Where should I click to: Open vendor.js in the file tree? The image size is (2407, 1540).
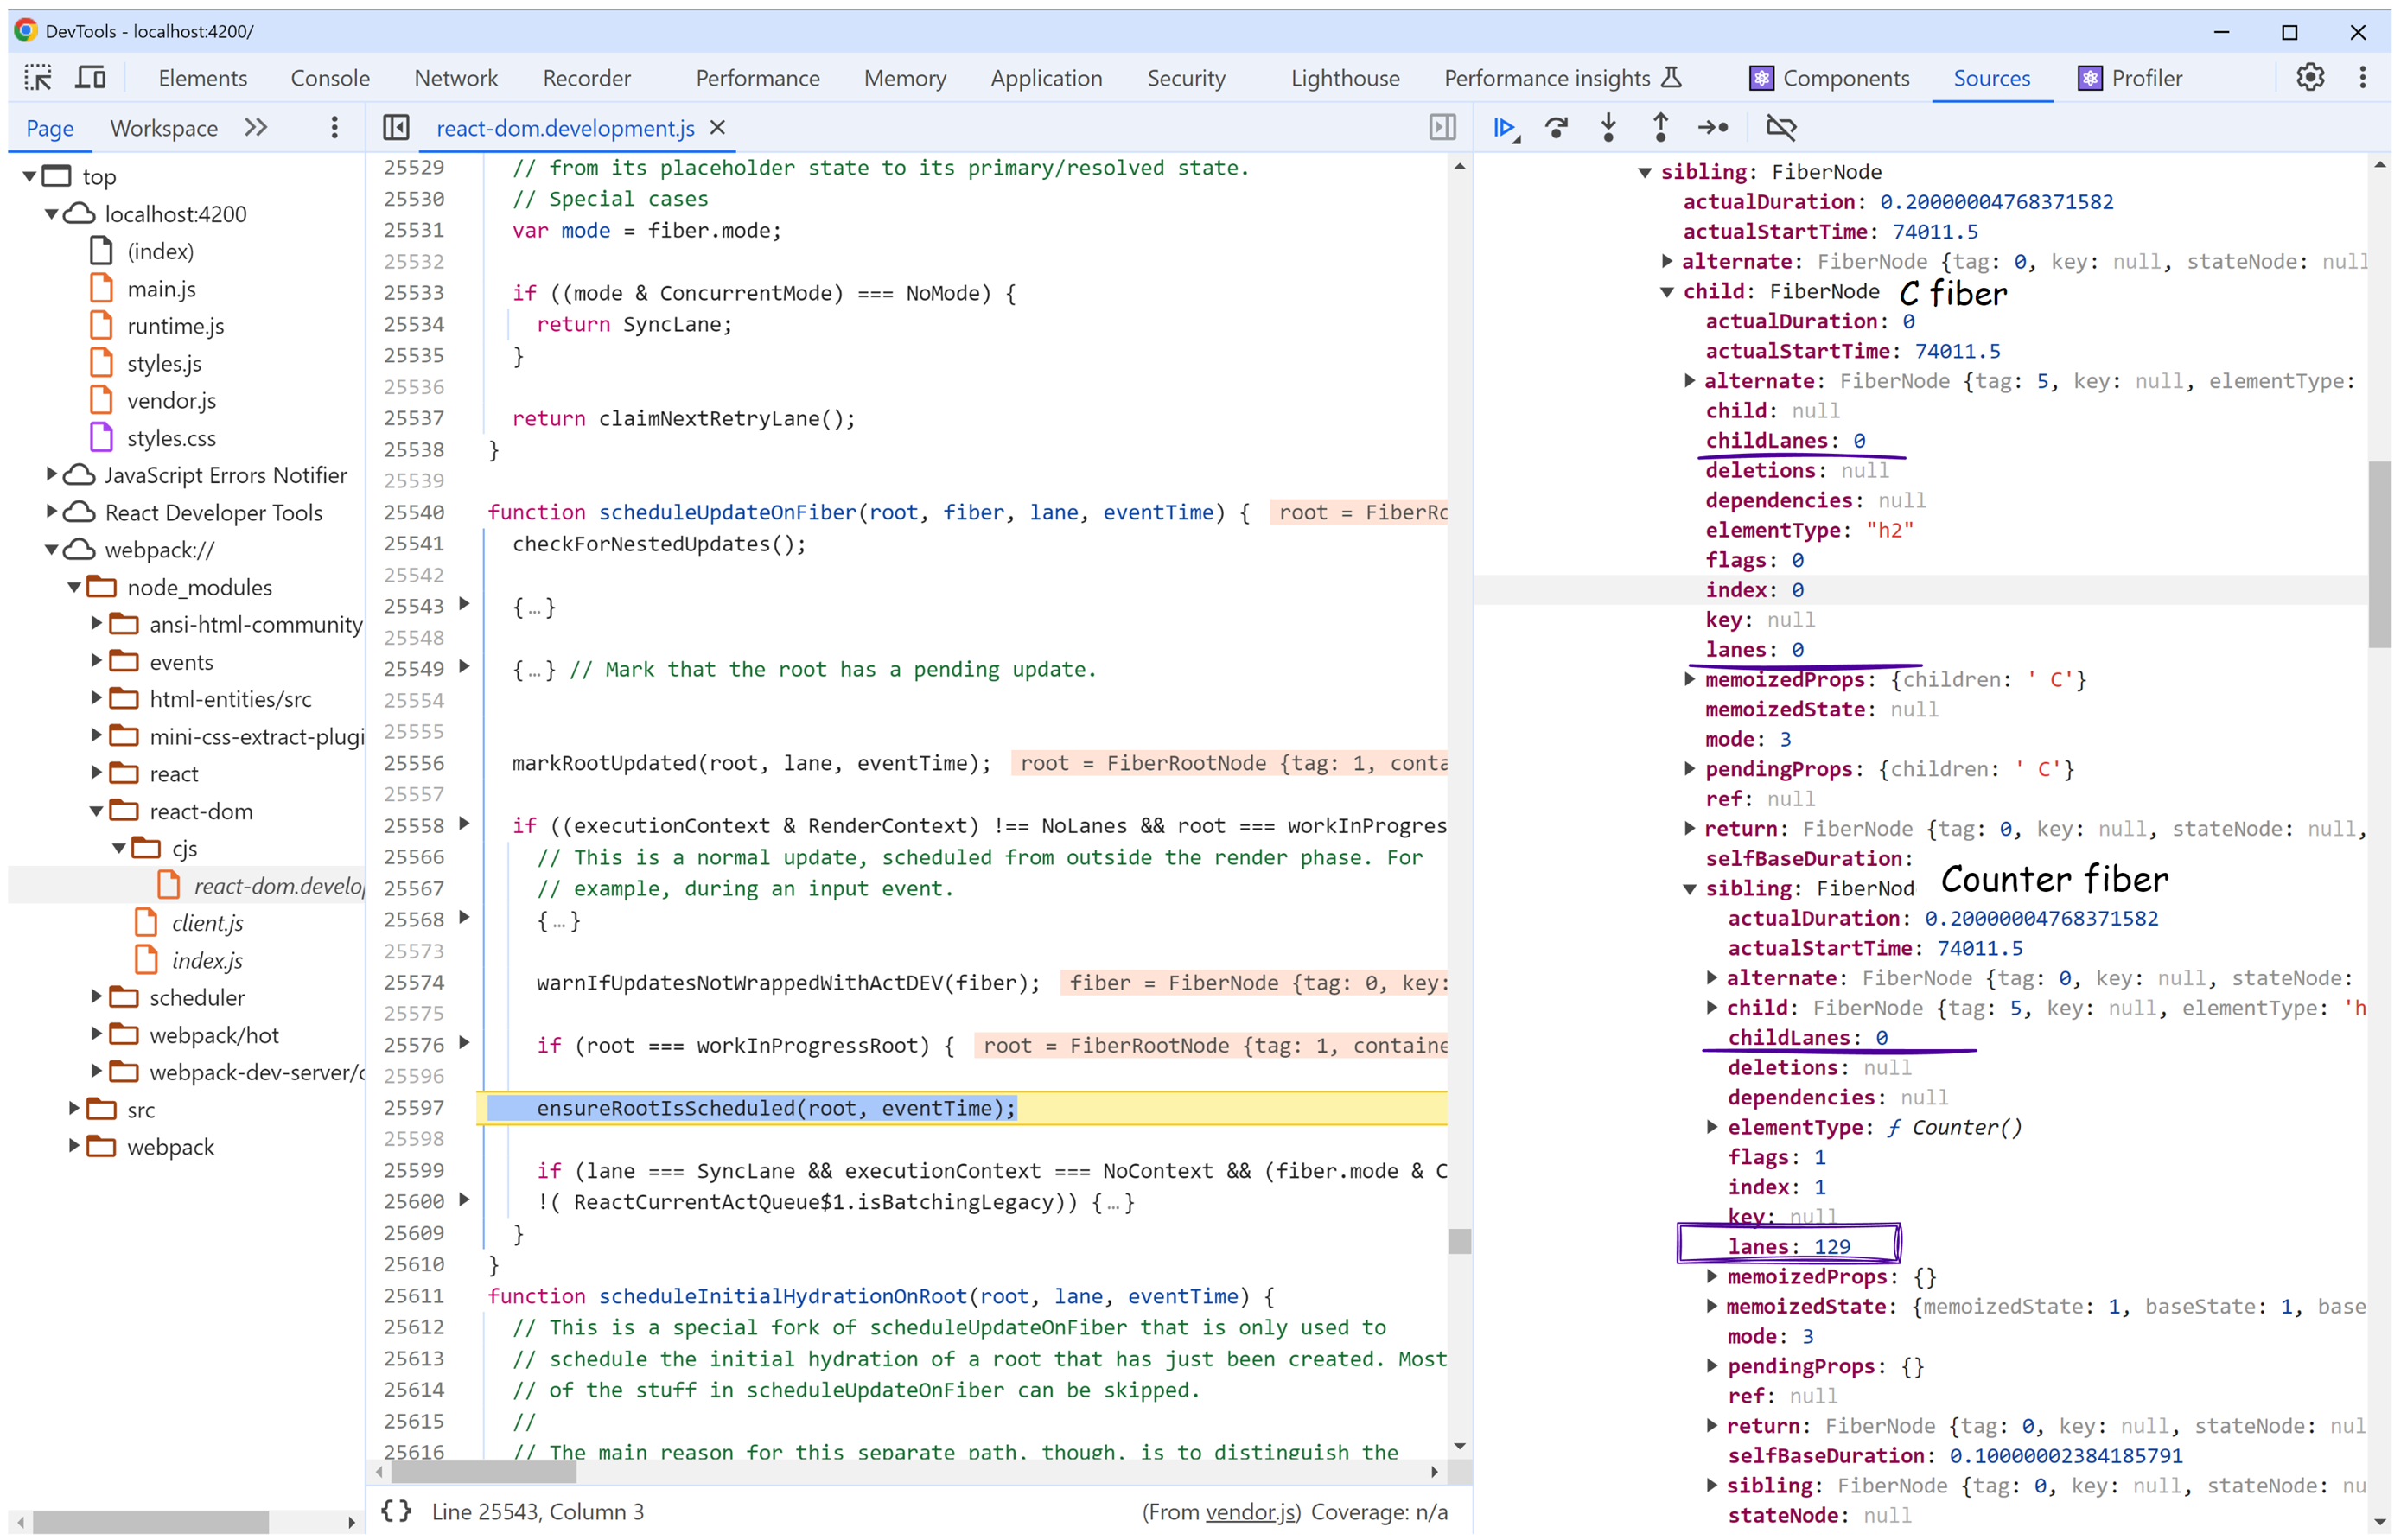171,401
